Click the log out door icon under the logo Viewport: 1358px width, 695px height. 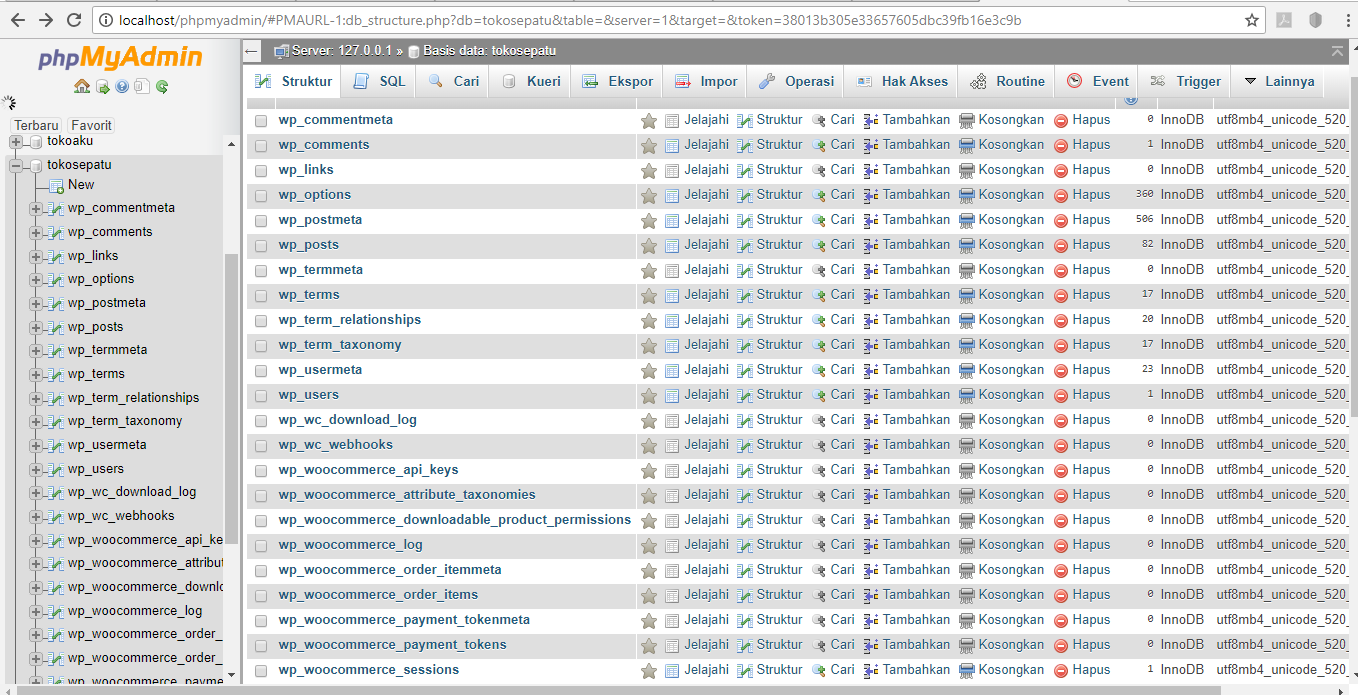103,86
